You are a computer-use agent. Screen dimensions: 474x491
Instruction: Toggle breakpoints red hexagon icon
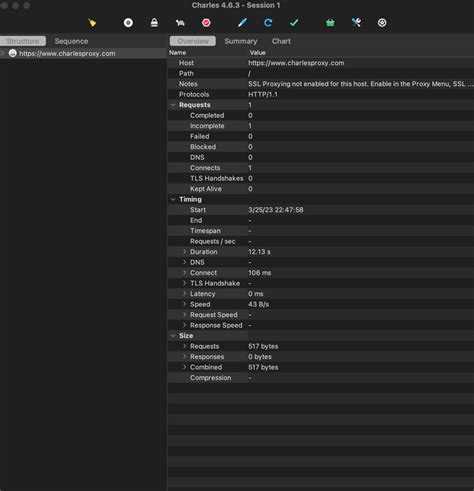coord(206,23)
